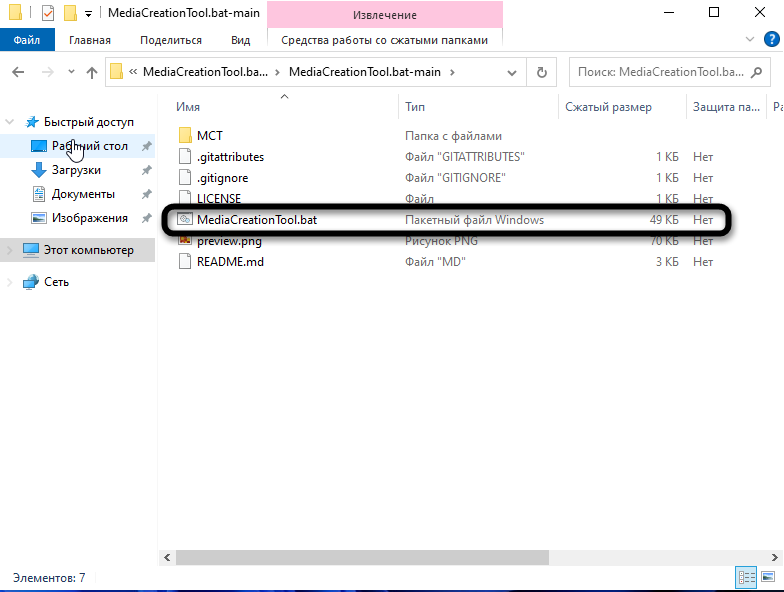Click the search magnifier icon
The height and width of the screenshot is (592, 784).
pyautogui.click(x=756, y=72)
